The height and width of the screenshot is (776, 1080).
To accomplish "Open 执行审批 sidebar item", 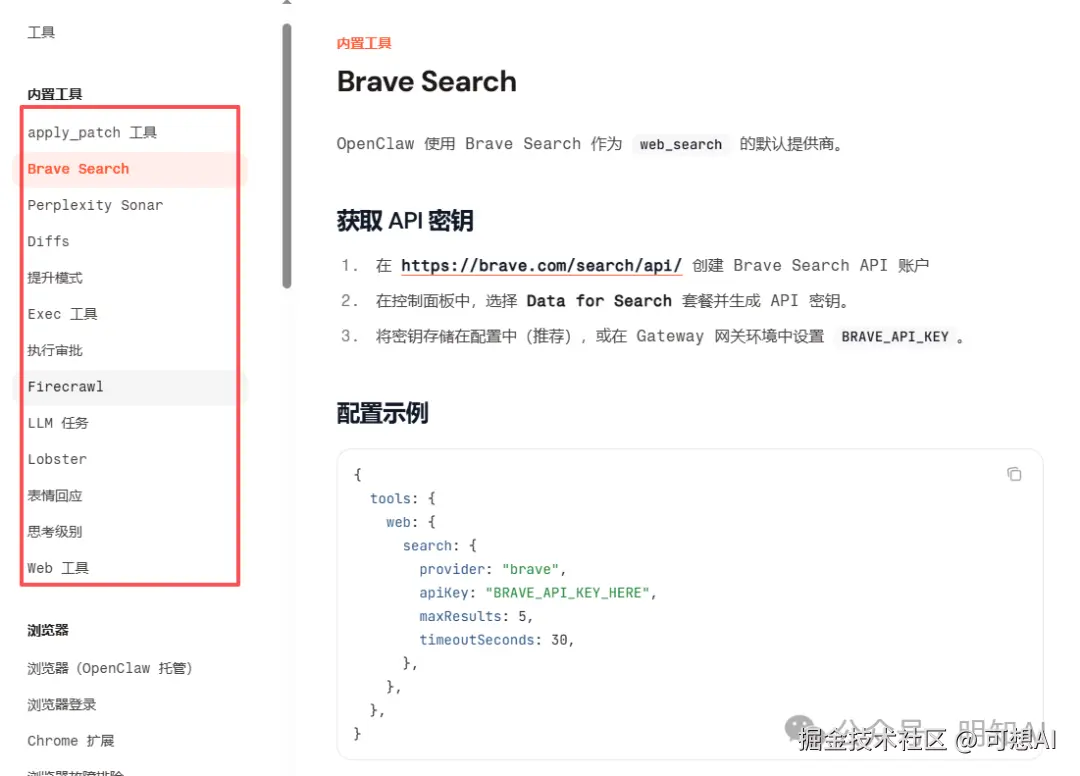I will (55, 350).
